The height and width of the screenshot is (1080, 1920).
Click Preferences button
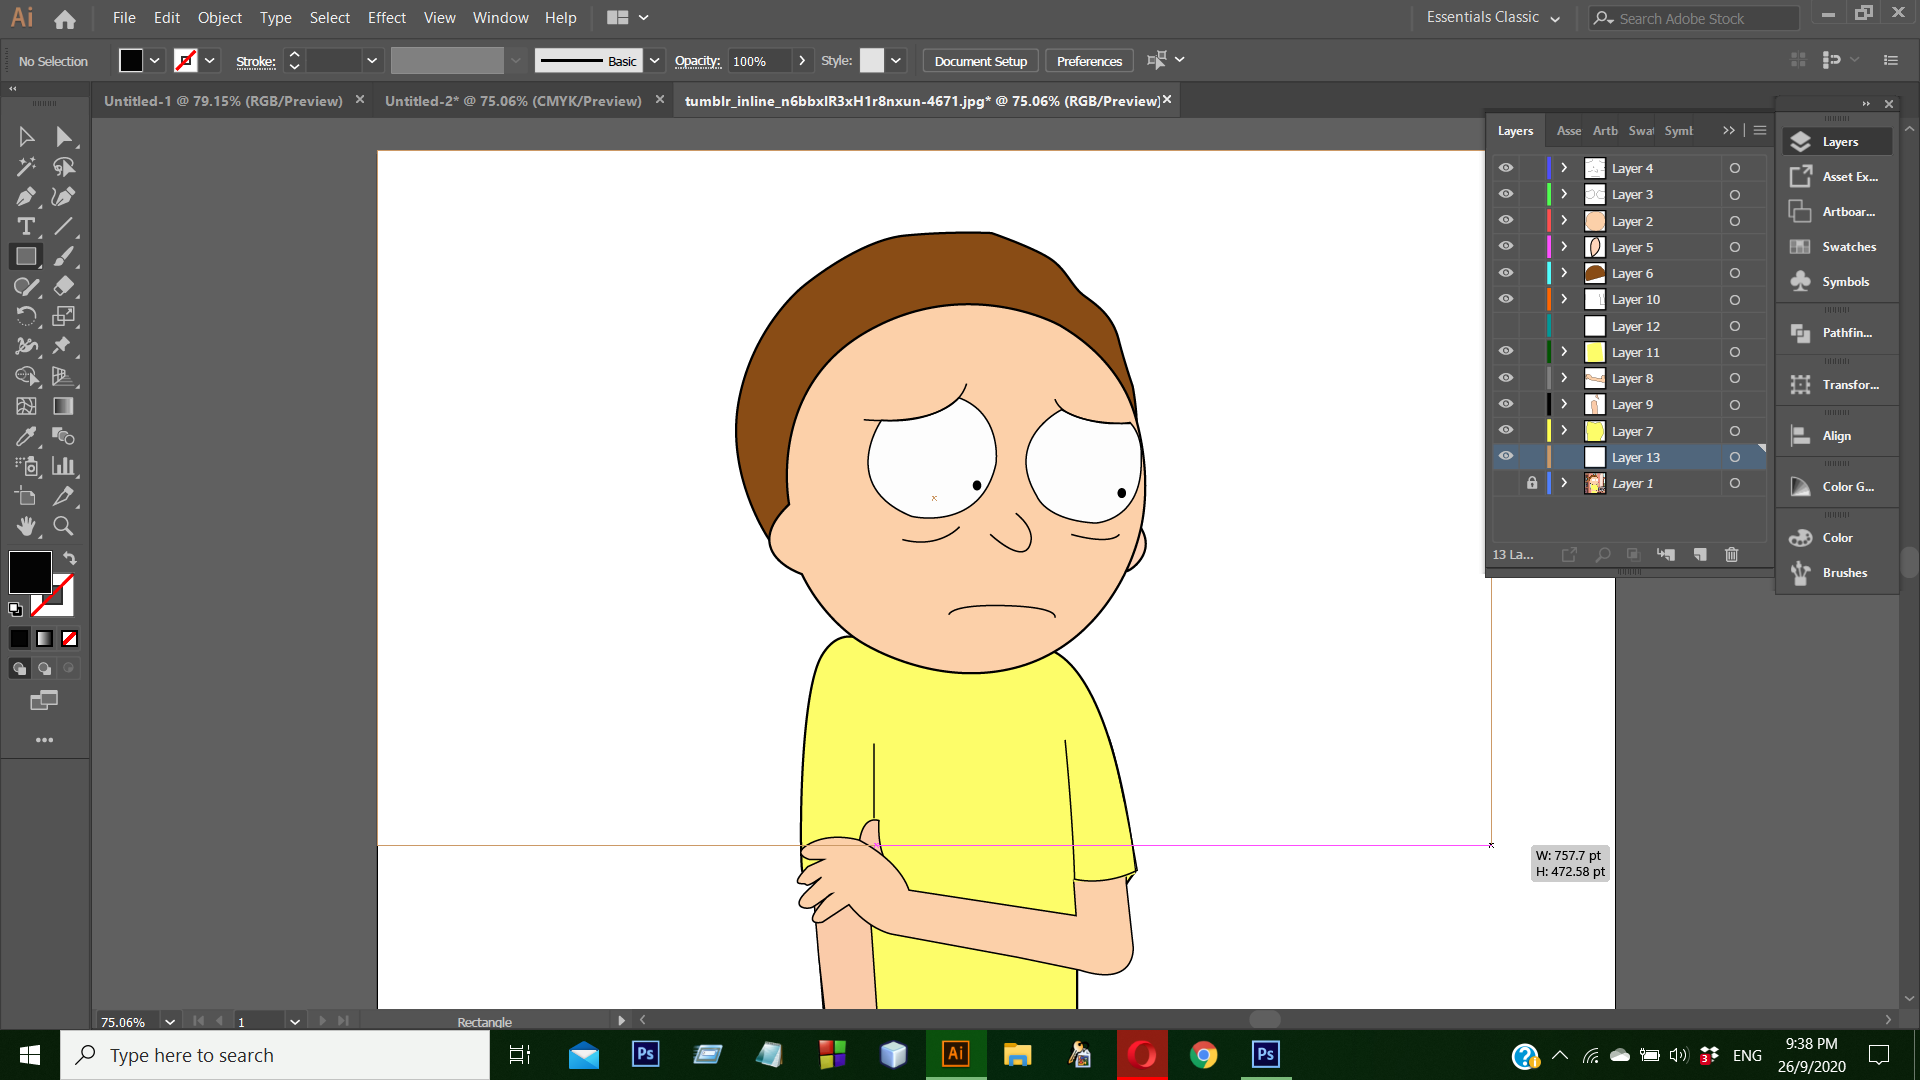1089,61
